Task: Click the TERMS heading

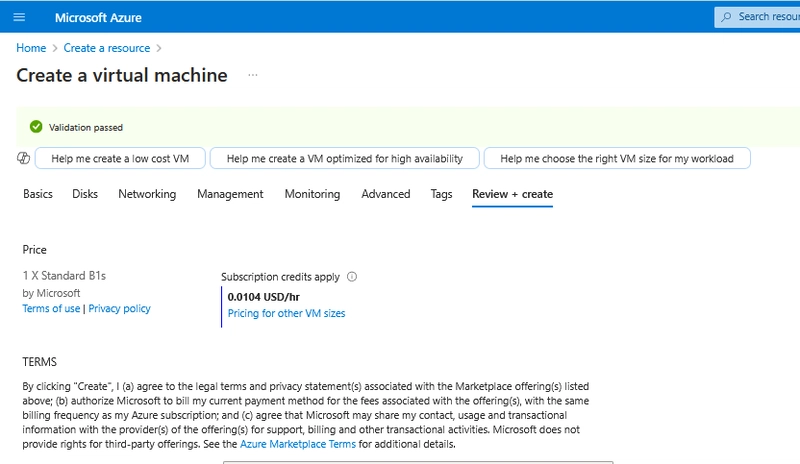Action: (x=39, y=362)
